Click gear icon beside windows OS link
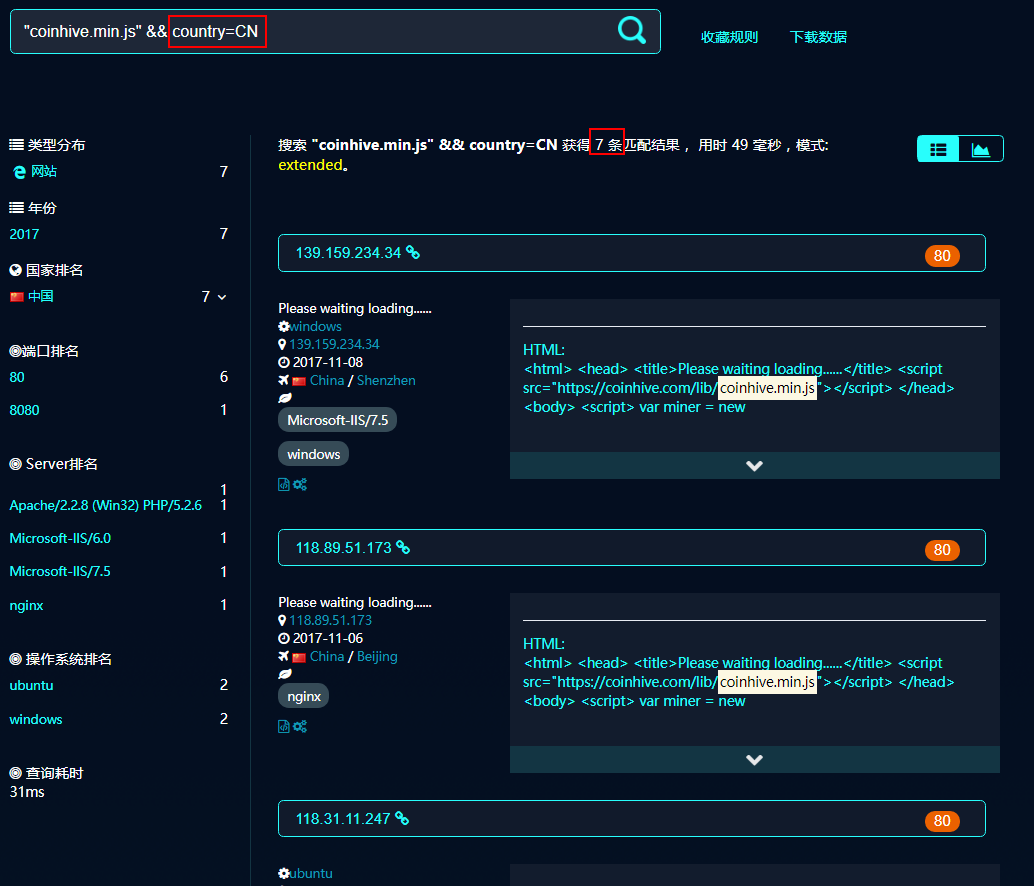 click(x=284, y=326)
